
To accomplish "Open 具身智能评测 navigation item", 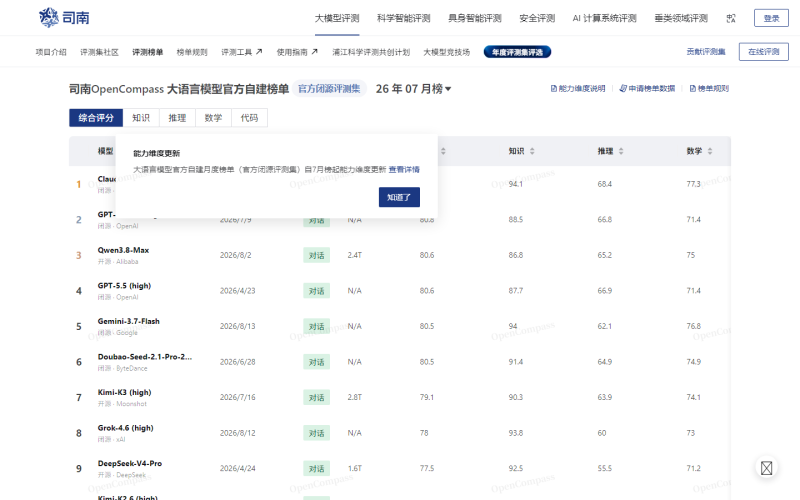I will point(474,18).
